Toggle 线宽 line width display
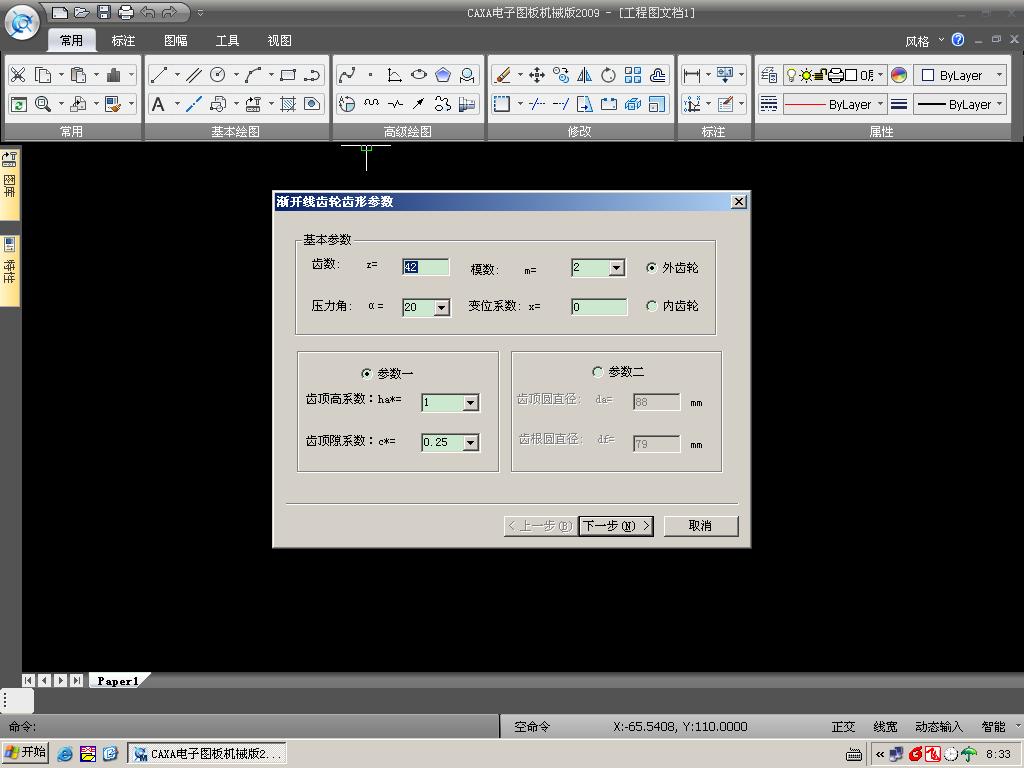 coord(885,727)
